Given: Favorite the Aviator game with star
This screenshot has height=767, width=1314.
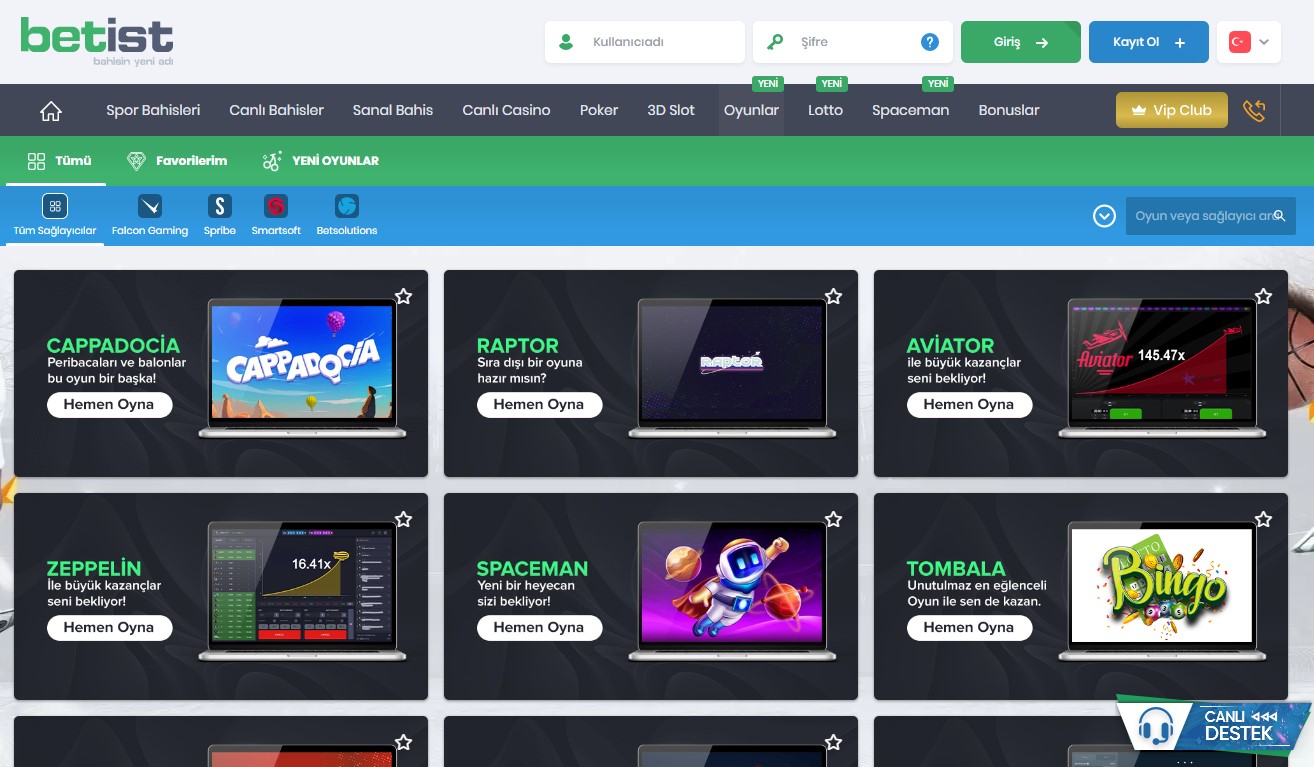Looking at the screenshot, I should [1263, 296].
